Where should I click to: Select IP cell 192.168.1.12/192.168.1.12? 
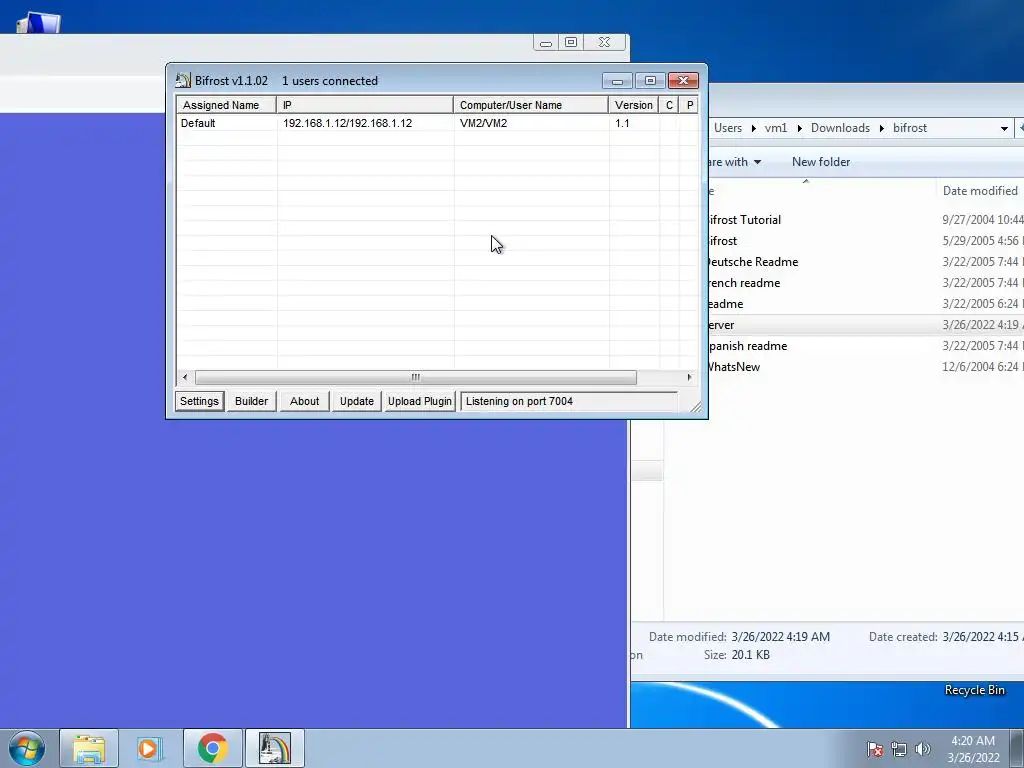[x=347, y=123]
